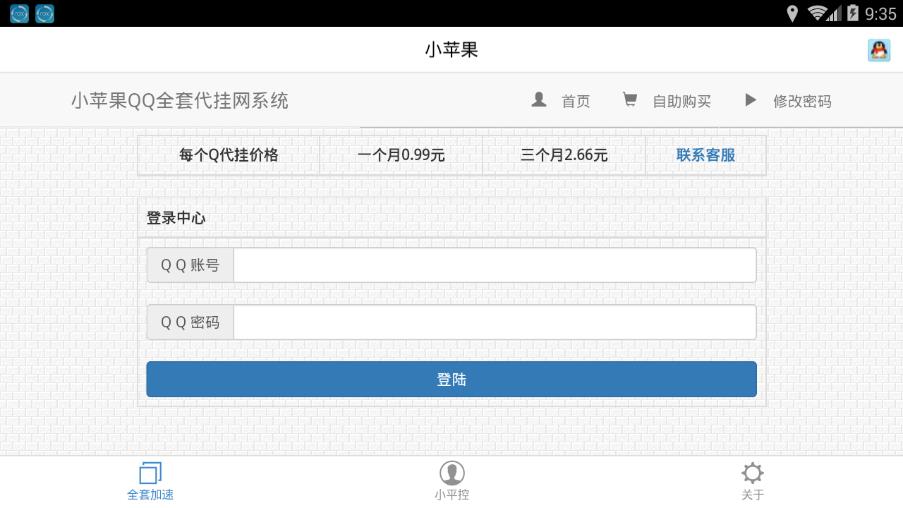Viewport: 903px width, 508px height.
Task: Click the person icon beside 首页
Action: (539, 100)
